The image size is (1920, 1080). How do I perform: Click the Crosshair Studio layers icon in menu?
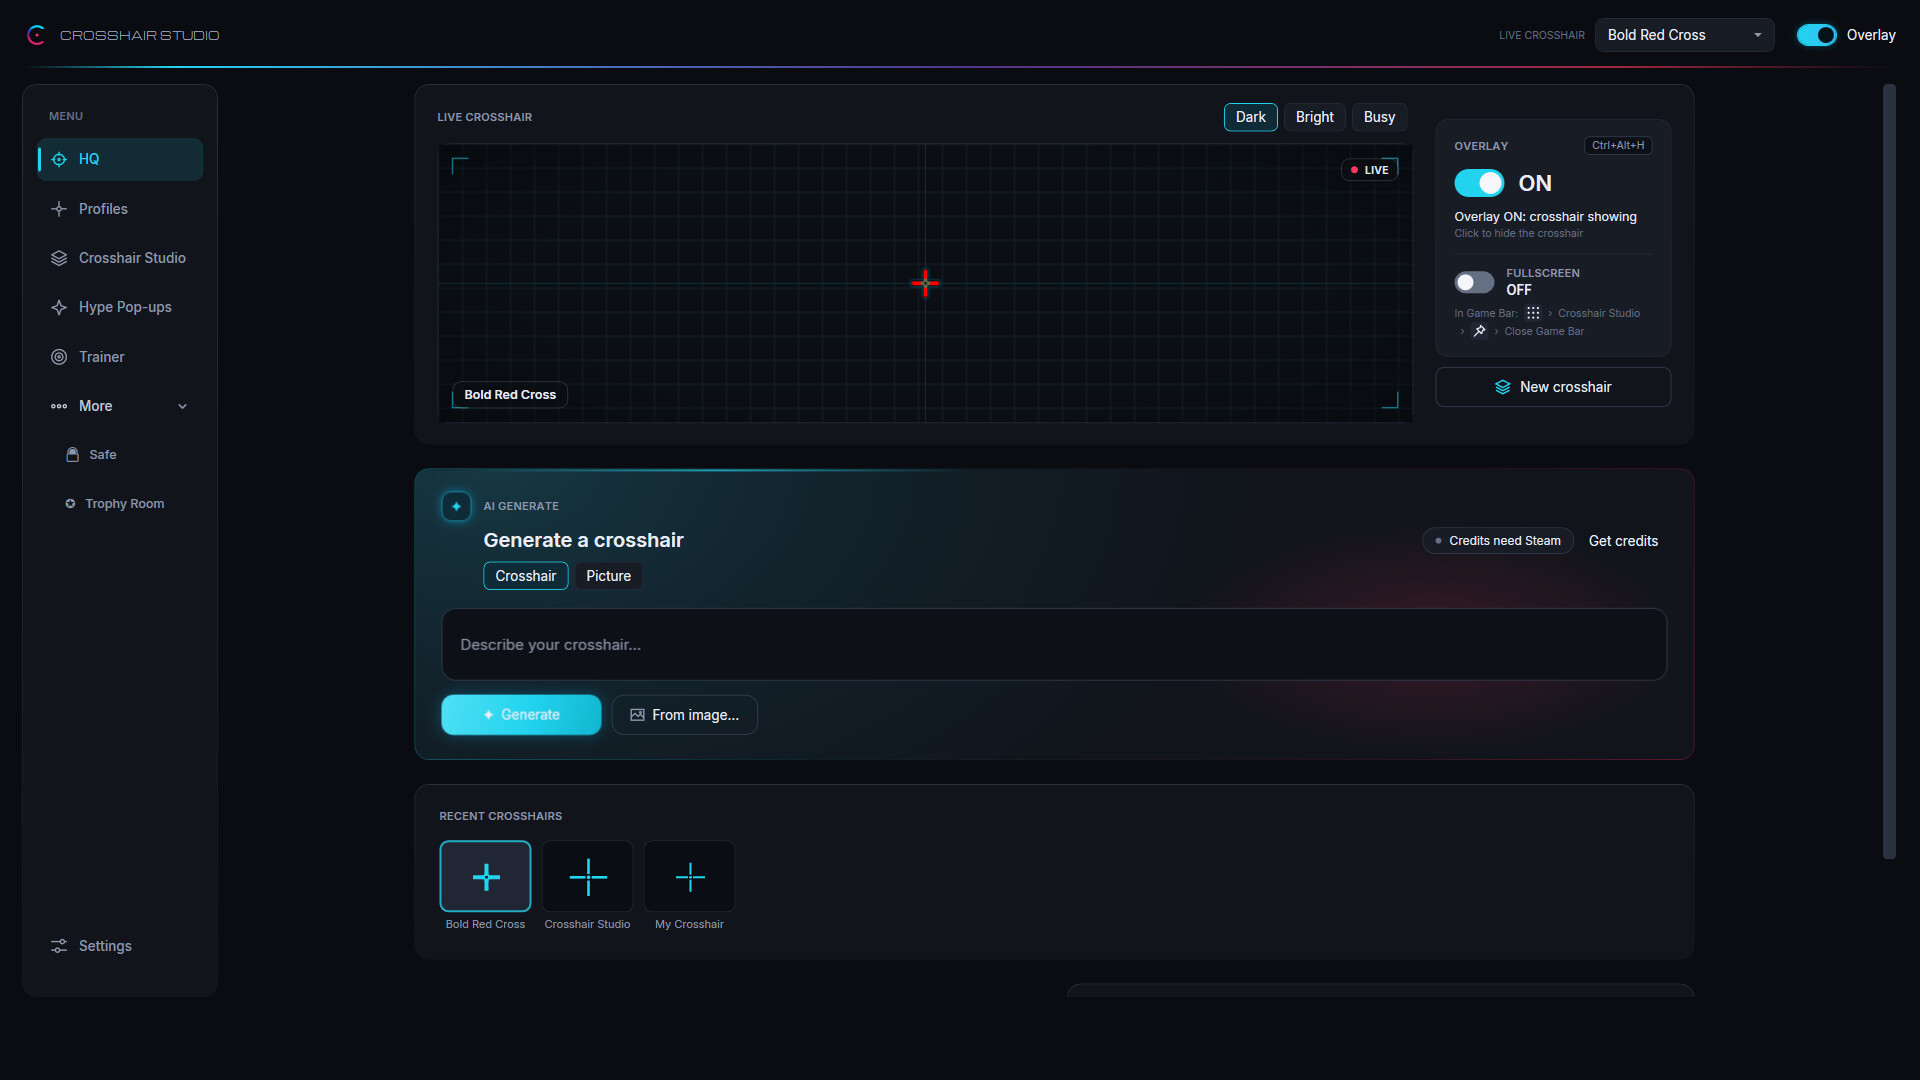click(x=59, y=258)
